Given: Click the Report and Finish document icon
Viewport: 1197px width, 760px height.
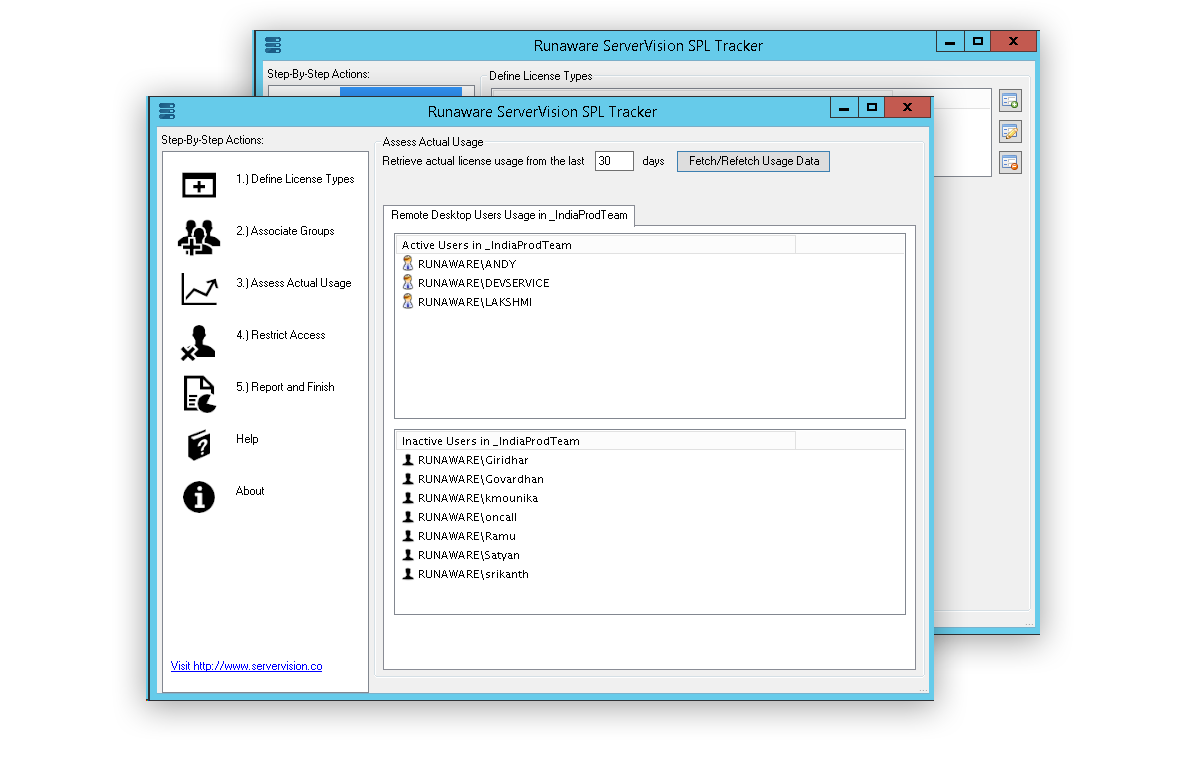Looking at the screenshot, I should [x=199, y=394].
